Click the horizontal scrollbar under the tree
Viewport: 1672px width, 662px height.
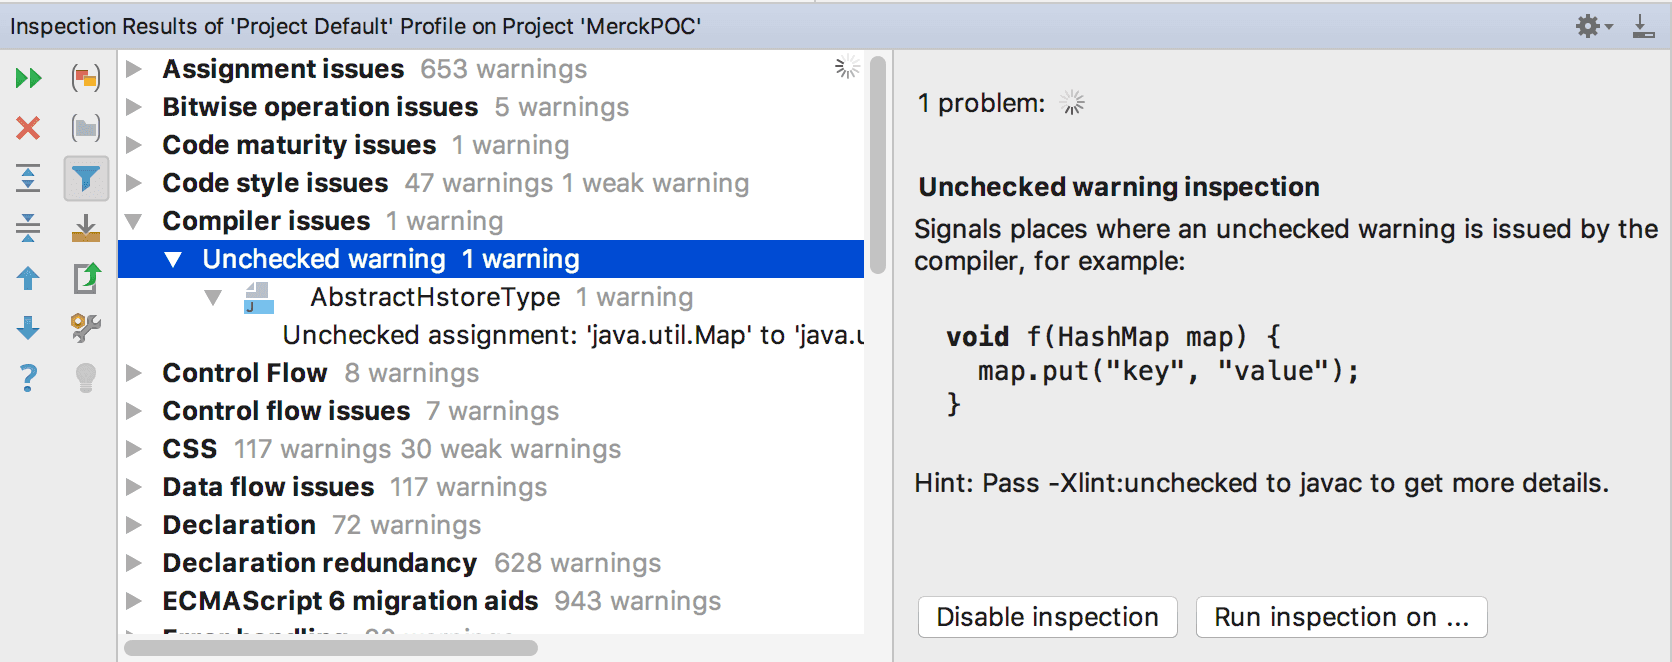pyautogui.click(x=330, y=648)
